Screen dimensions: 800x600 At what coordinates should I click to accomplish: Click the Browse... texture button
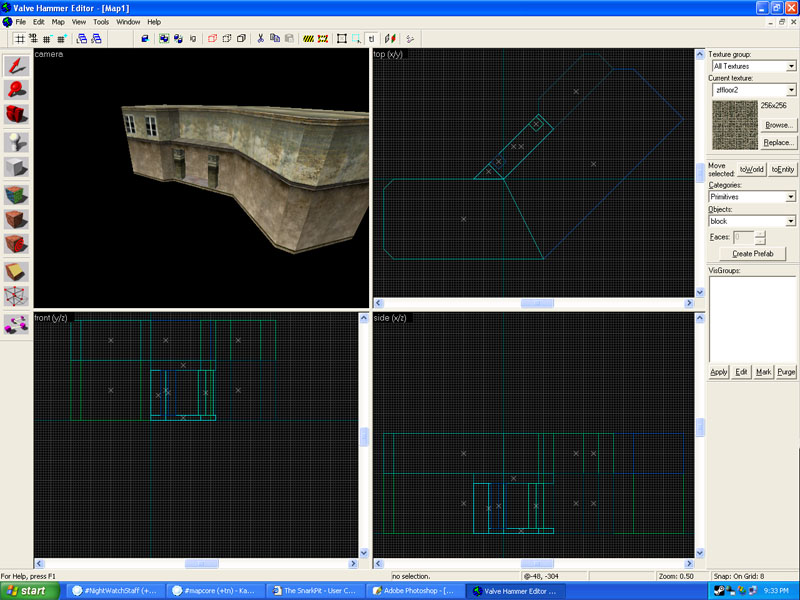click(x=778, y=125)
